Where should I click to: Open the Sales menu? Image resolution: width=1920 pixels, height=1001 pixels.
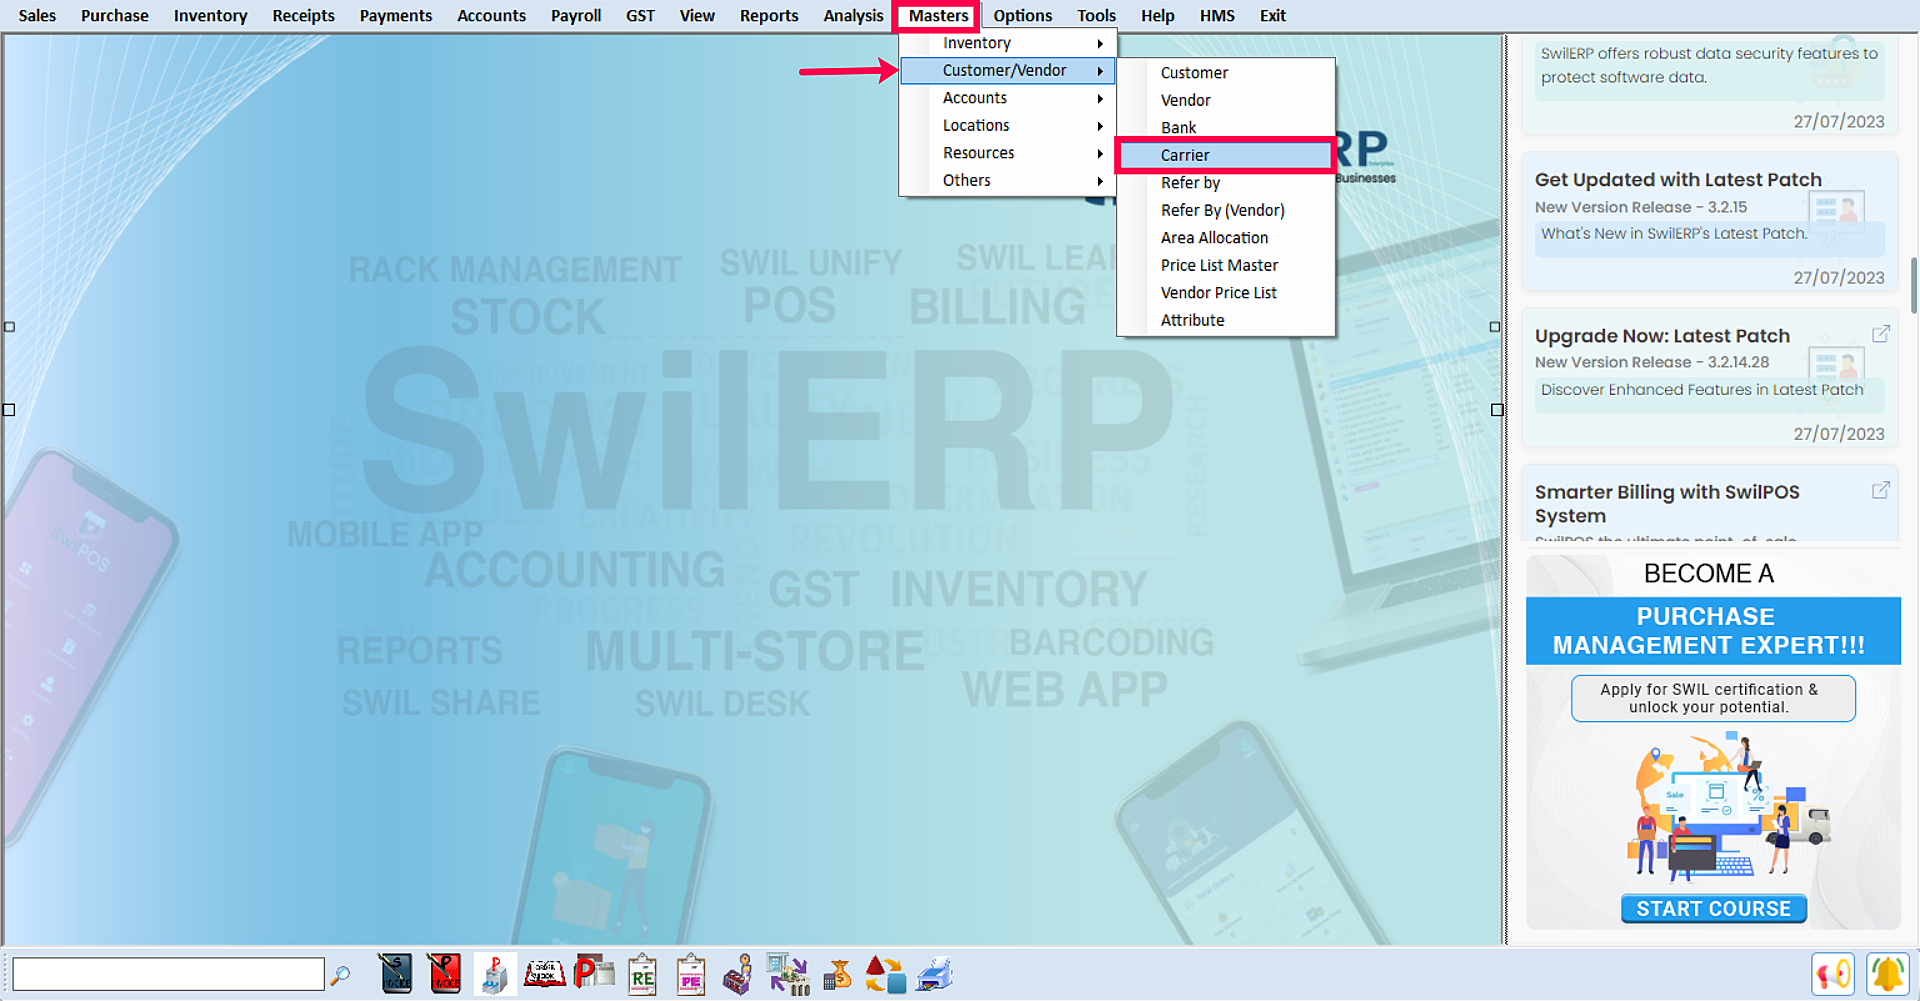[x=37, y=16]
